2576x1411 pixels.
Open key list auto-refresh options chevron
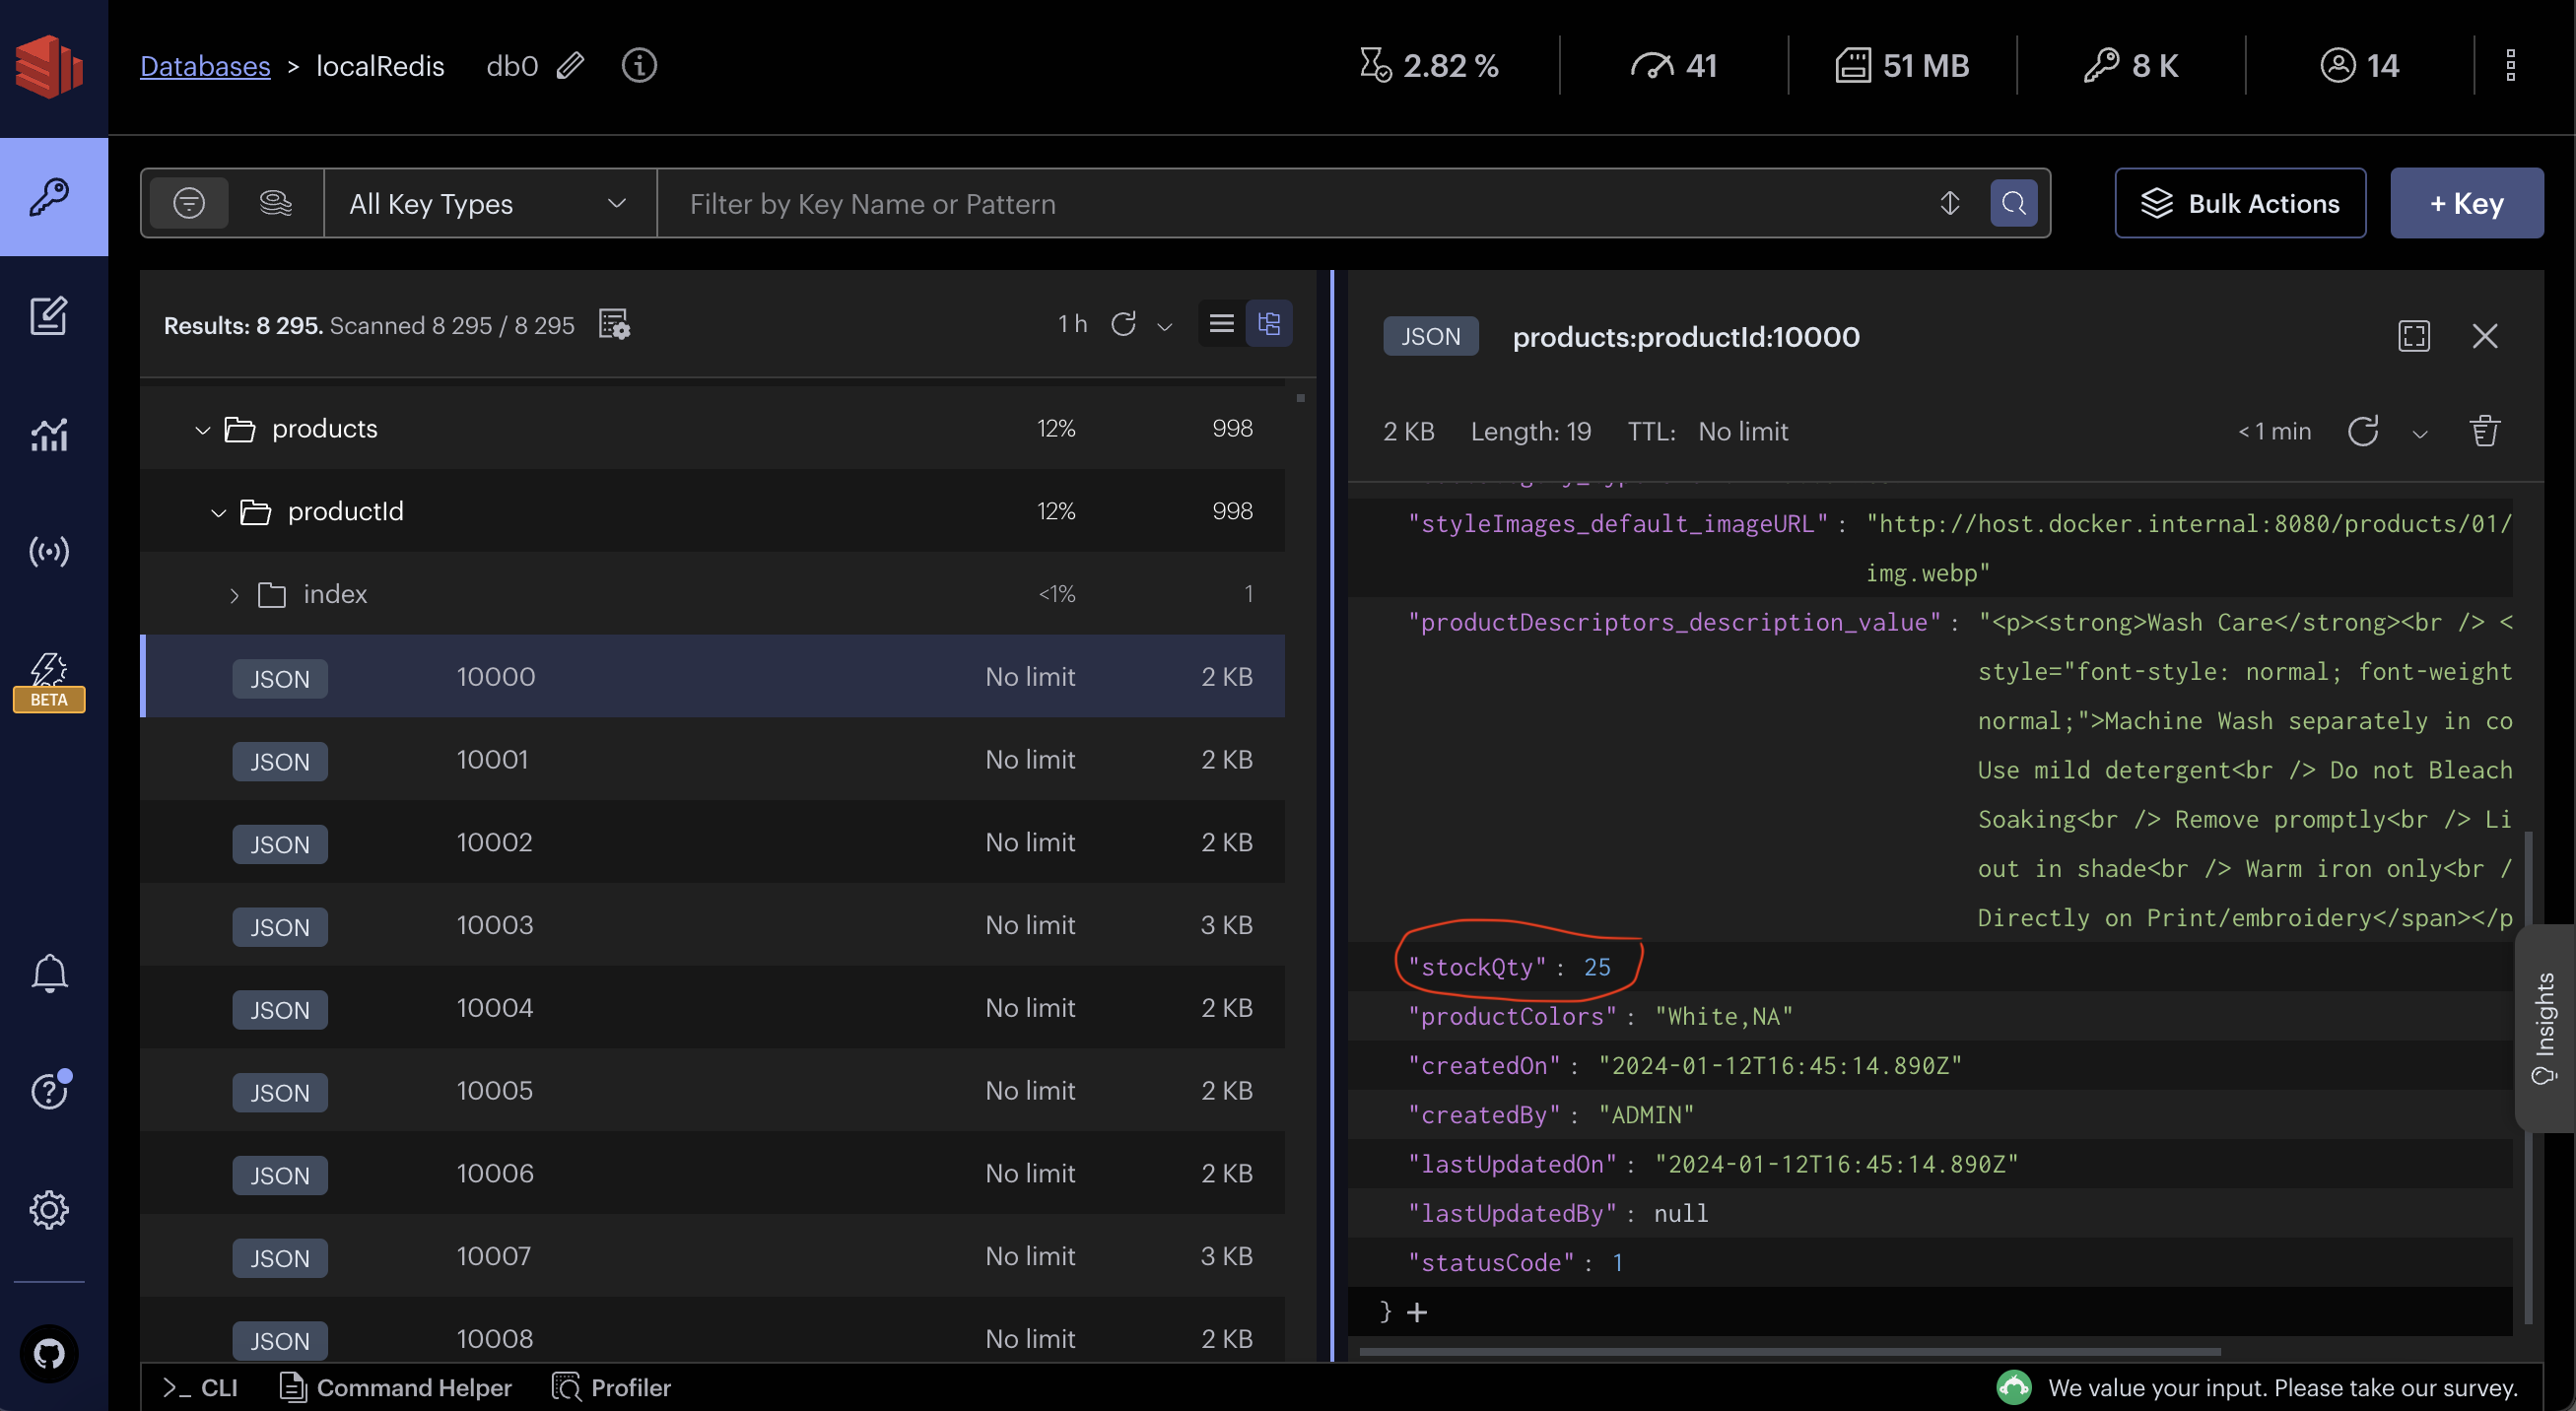tap(1164, 327)
